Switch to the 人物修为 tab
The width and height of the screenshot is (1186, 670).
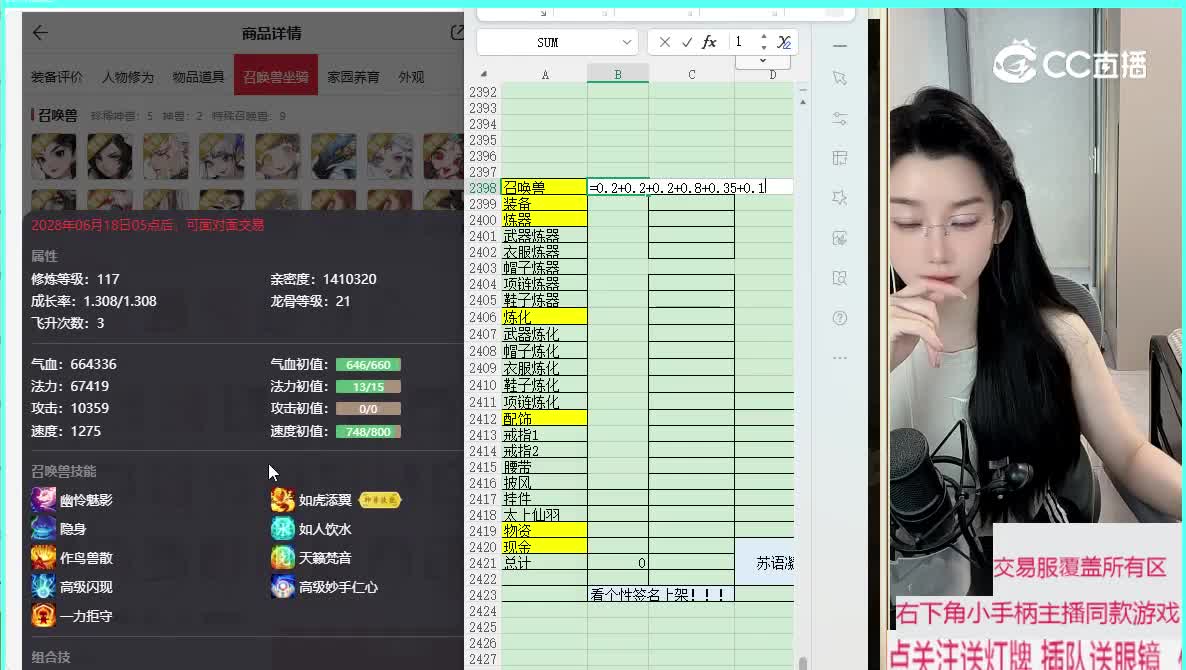click(x=128, y=76)
